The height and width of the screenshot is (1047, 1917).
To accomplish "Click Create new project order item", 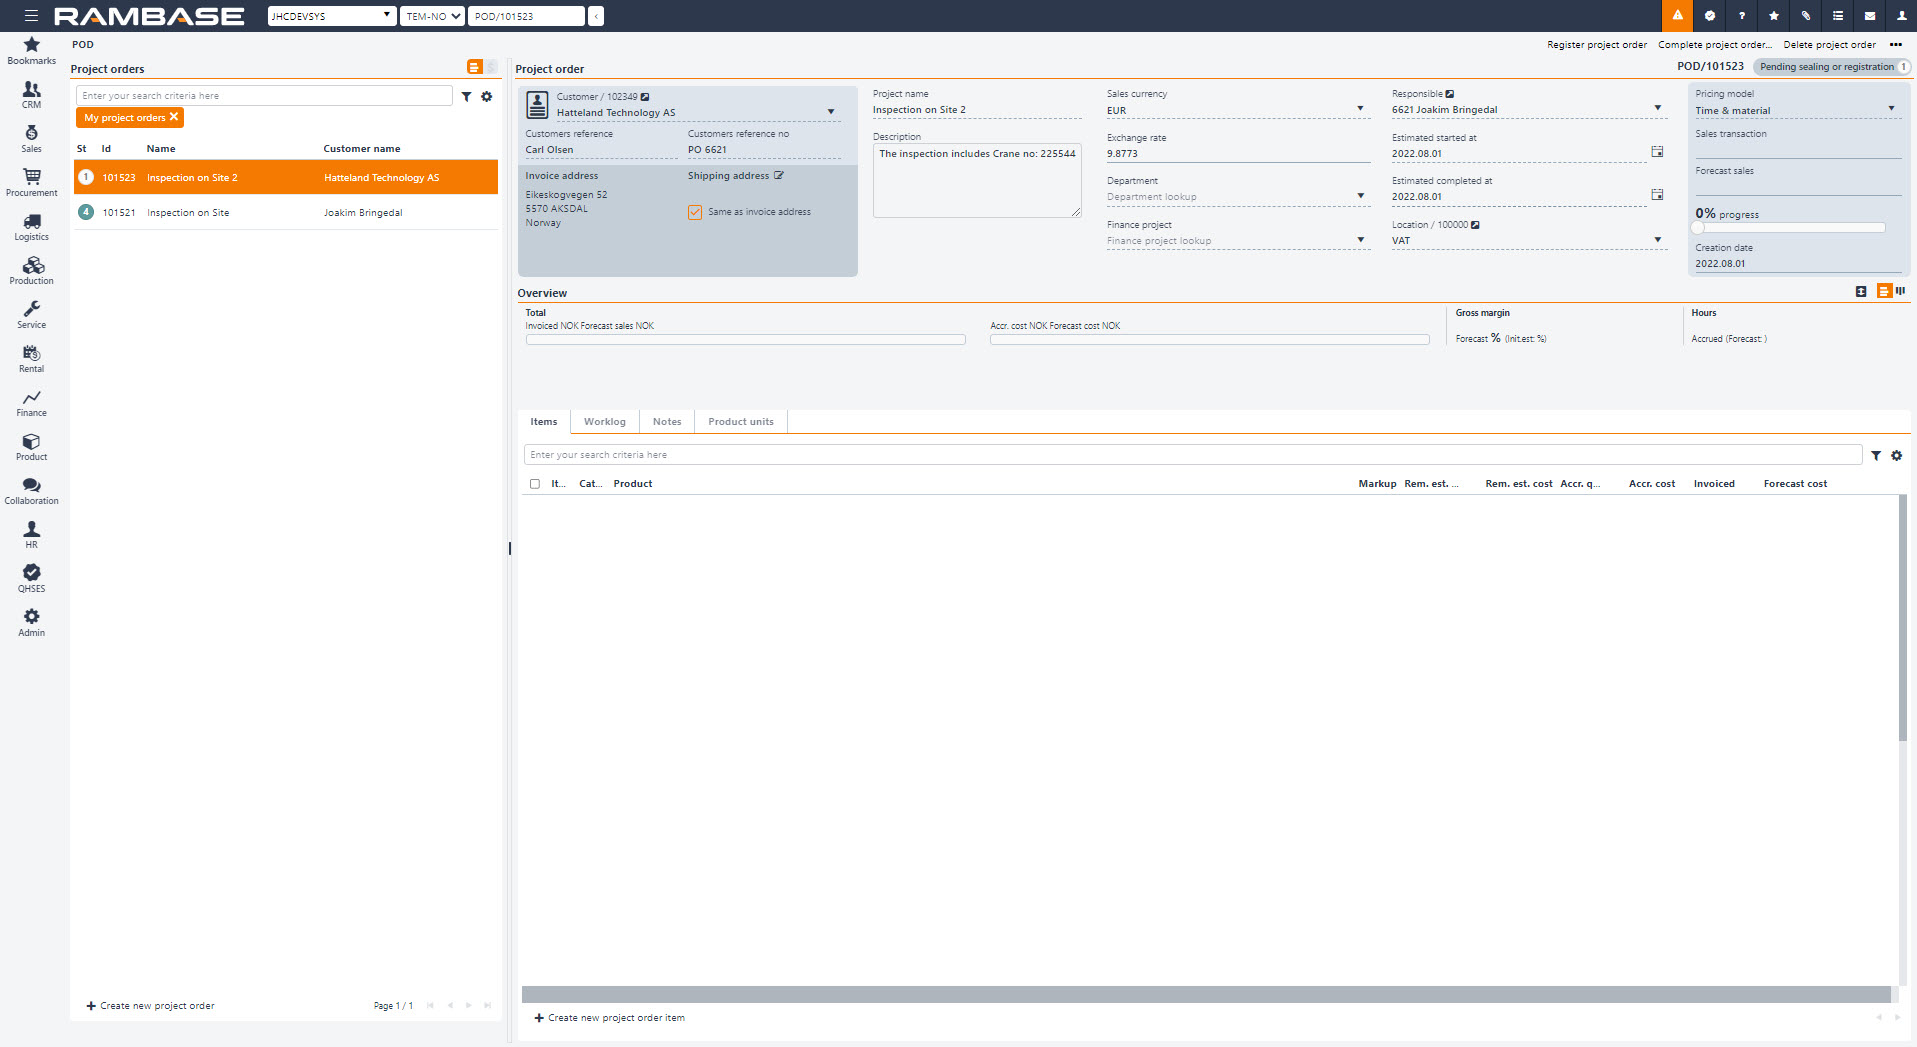I will pyautogui.click(x=610, y=1018).
